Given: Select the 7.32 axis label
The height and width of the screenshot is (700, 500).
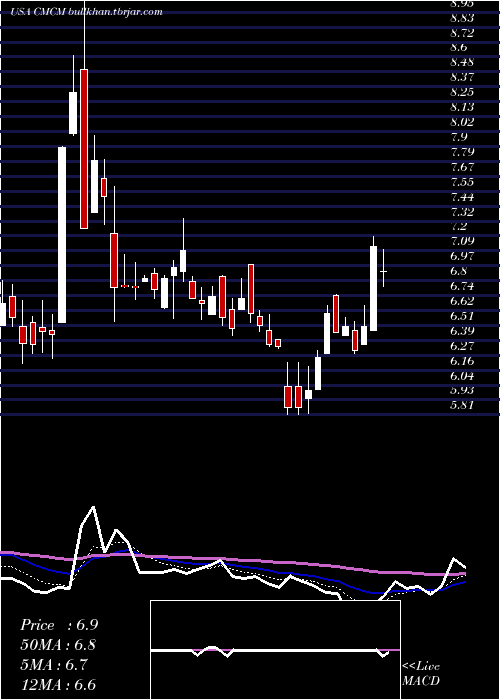Looking at the screenshot, I should (462, 211).
